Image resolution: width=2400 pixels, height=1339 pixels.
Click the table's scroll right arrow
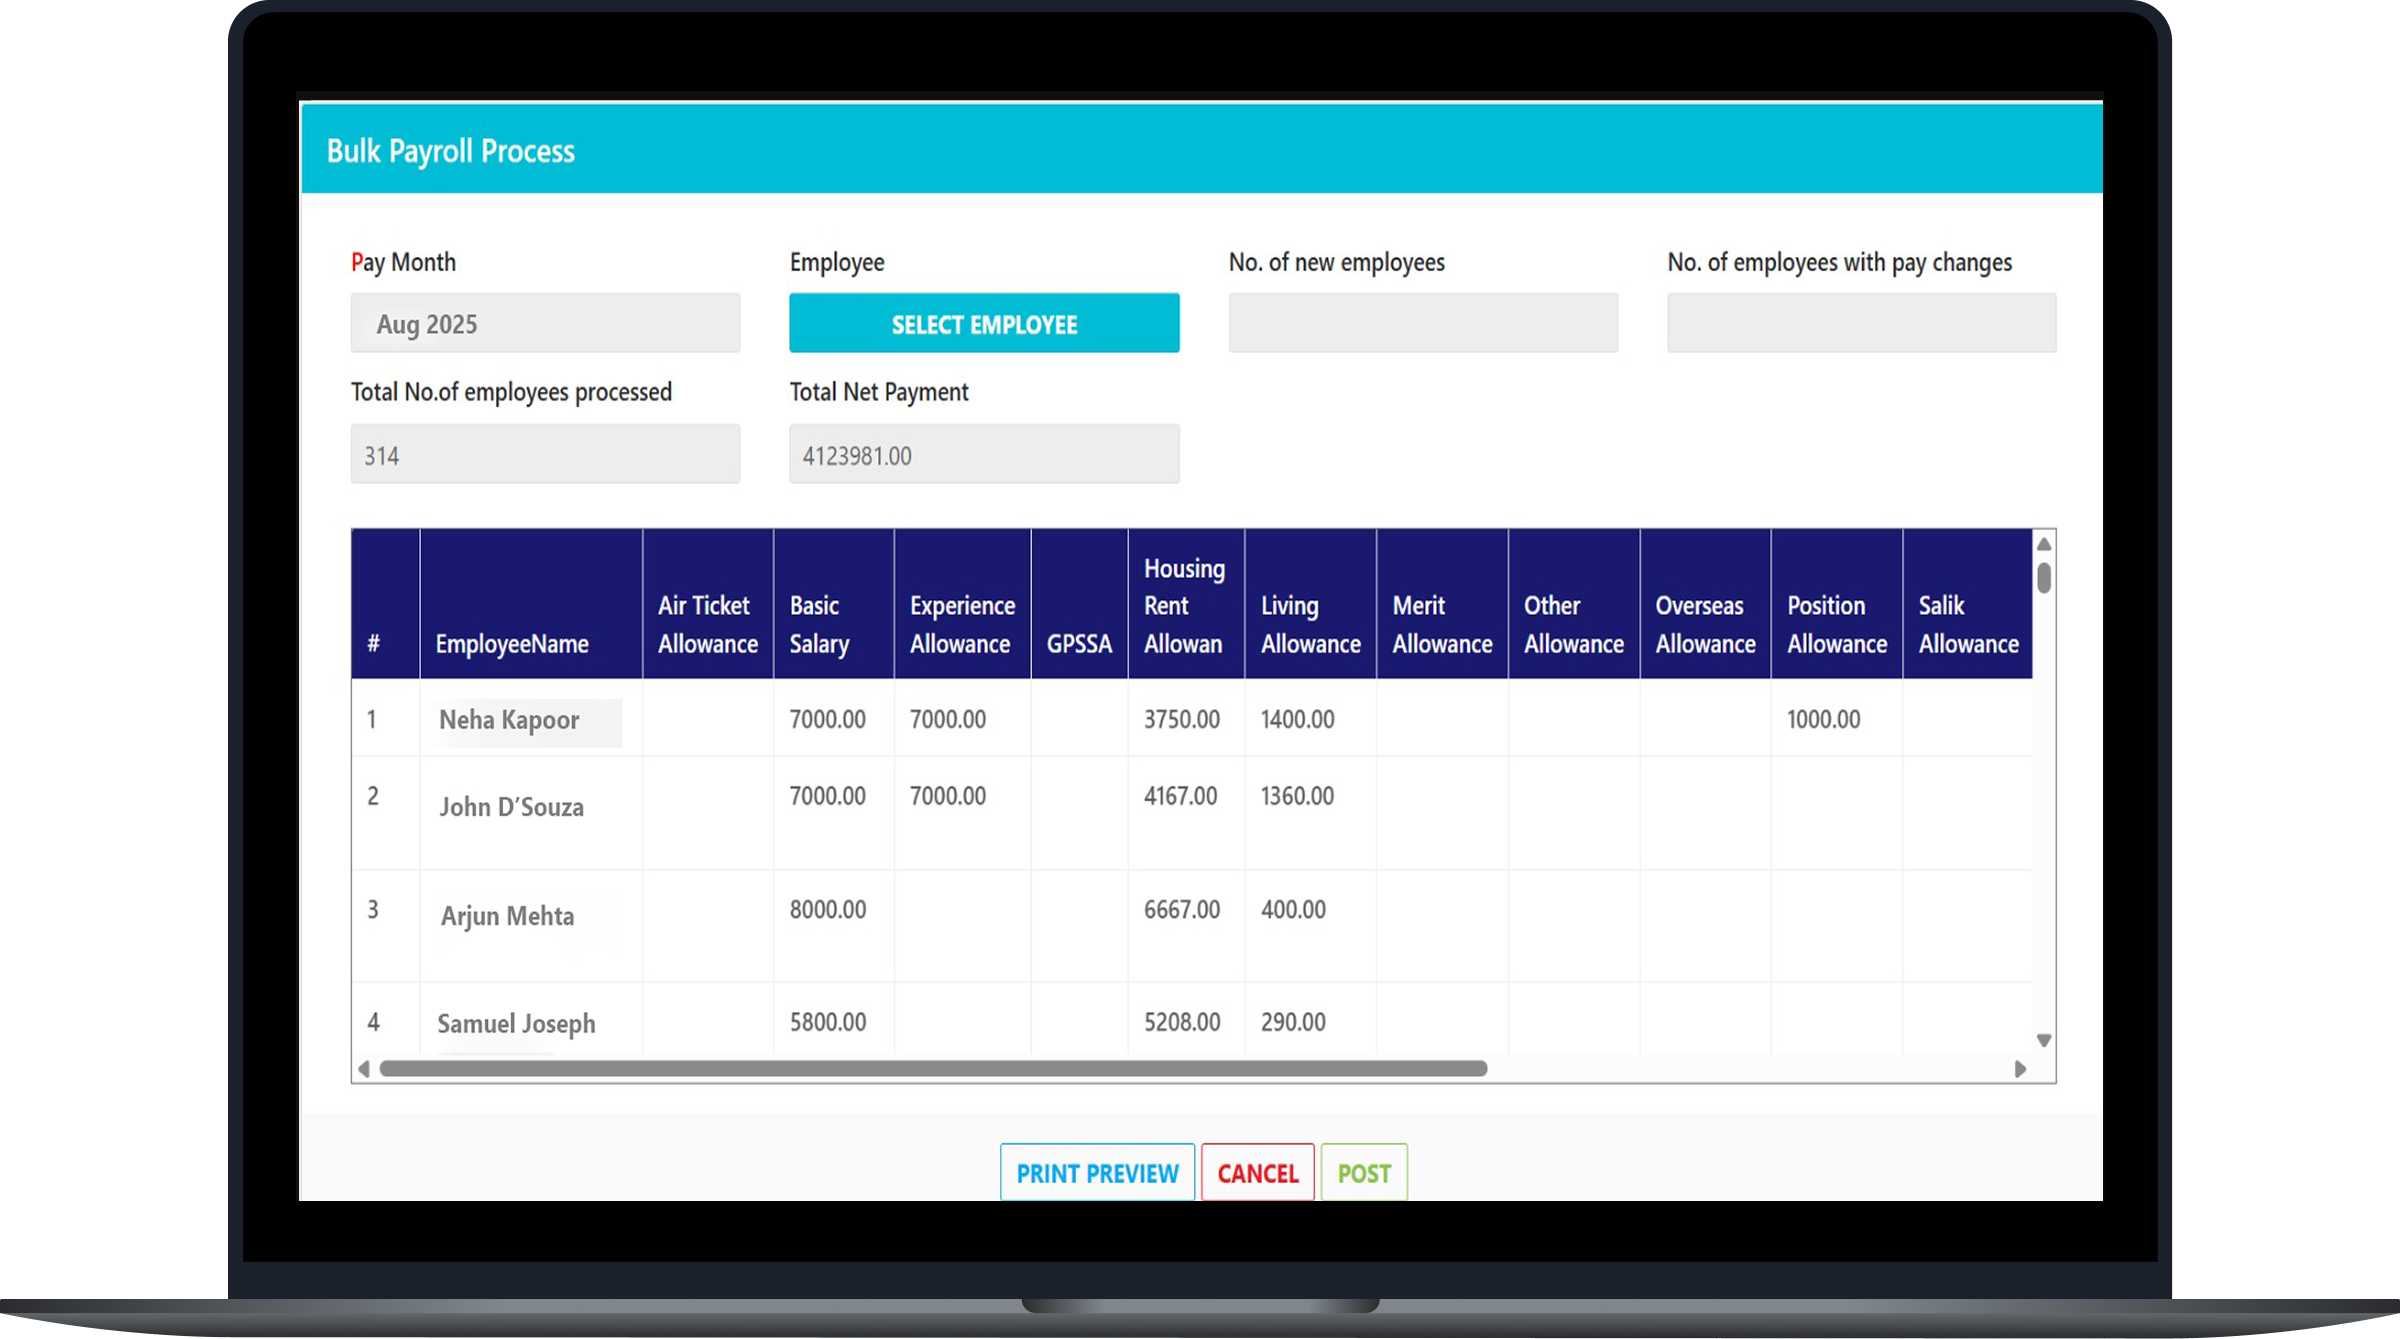pos(2020,1069)
